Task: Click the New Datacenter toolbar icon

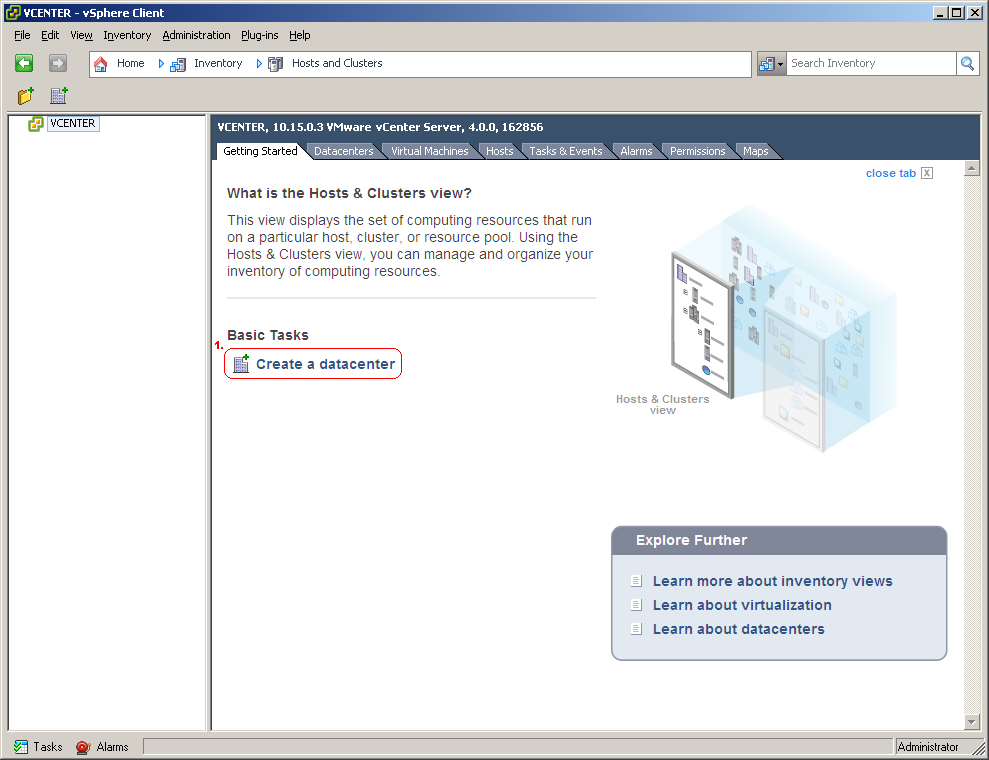Action: [x=59, y=96]
